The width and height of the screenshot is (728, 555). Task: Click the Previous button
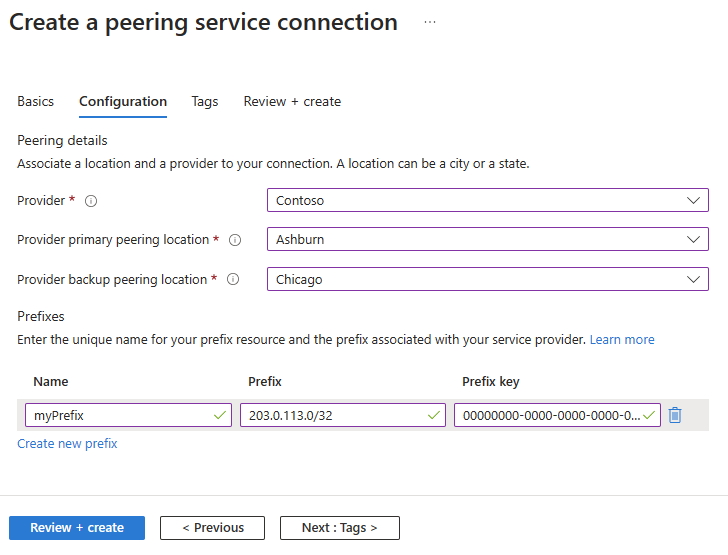point(212,528)
